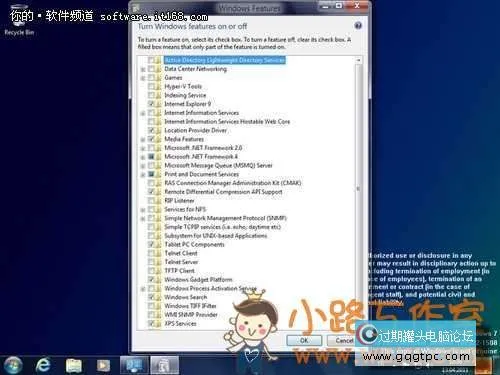
Task: Toggle Remote Differential Compression API Support checkbox
Action: pyautogui.click(x=151, y=192)
